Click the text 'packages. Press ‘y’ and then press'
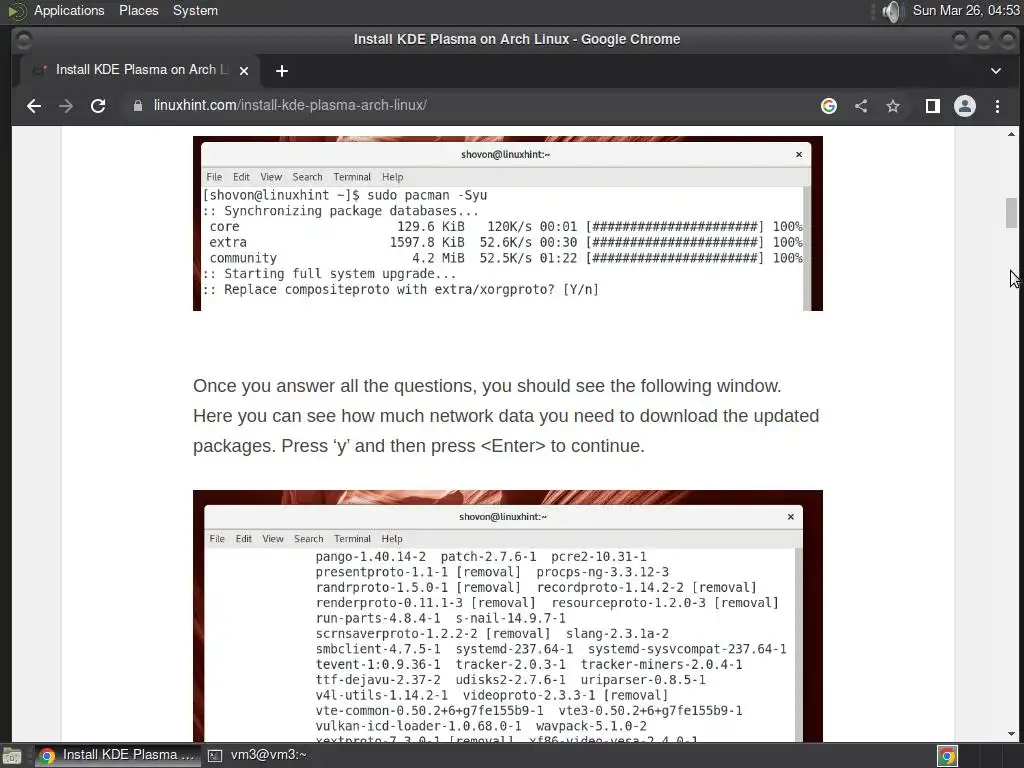Screen dimensions: 1024x768 (334, 446)
